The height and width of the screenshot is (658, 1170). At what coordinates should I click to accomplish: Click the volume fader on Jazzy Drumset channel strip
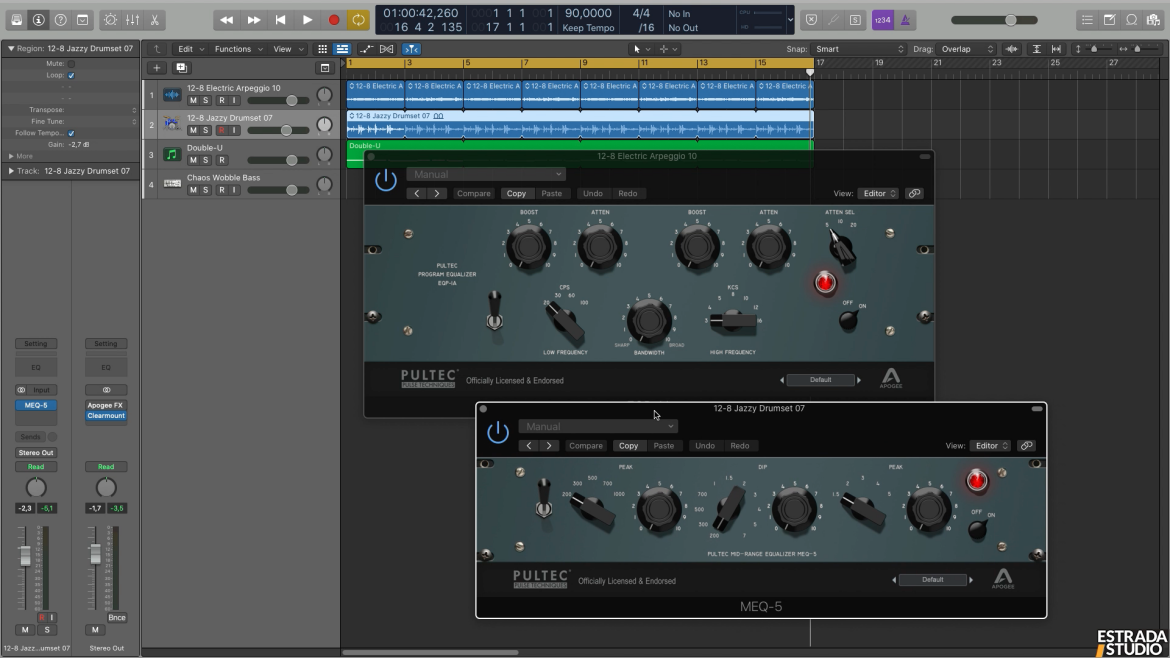[x=25, y=556]
